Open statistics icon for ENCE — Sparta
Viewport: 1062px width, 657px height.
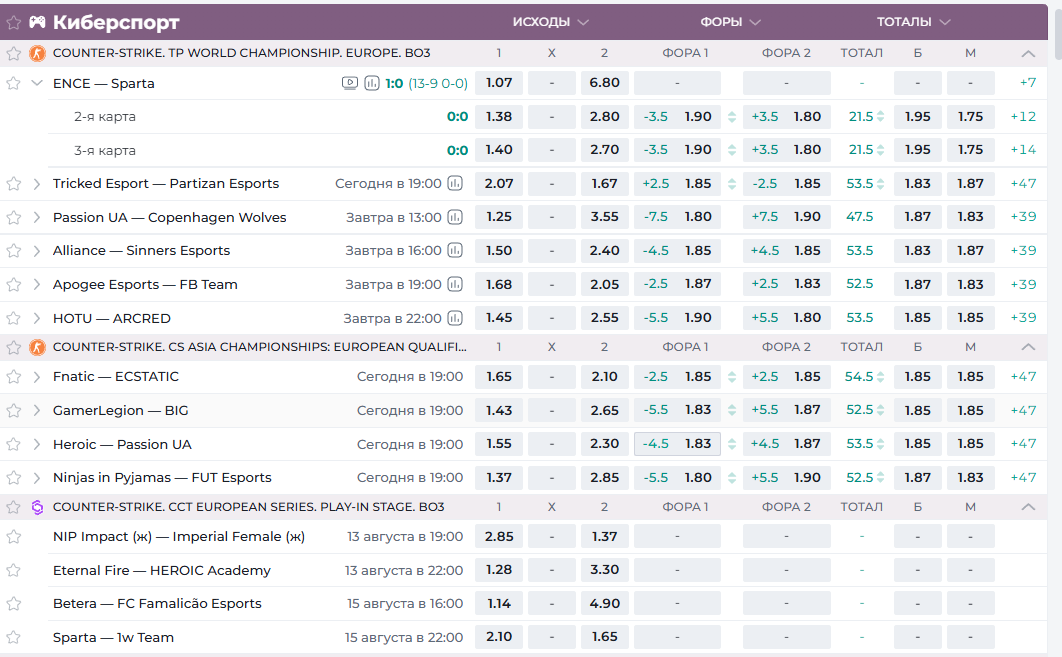pos(372,83)
